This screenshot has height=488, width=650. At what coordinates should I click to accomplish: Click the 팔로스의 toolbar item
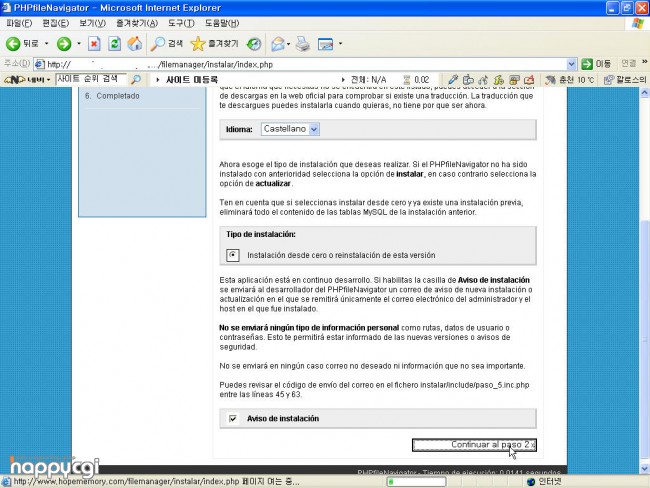point(625,80)
